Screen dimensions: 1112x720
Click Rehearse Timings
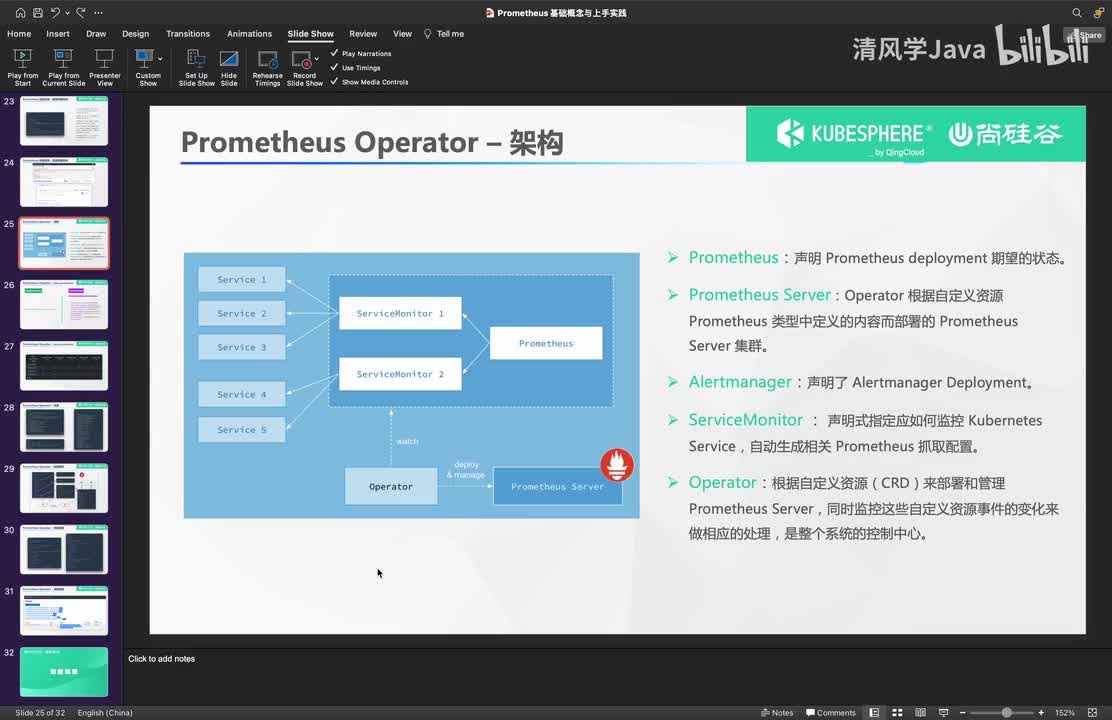(267, 68)
